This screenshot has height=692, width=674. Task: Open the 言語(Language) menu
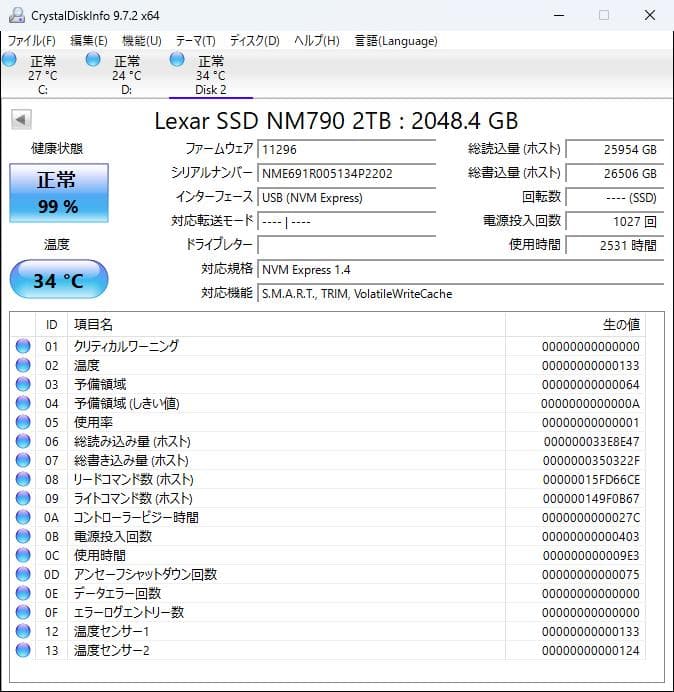tap(396, 41)
